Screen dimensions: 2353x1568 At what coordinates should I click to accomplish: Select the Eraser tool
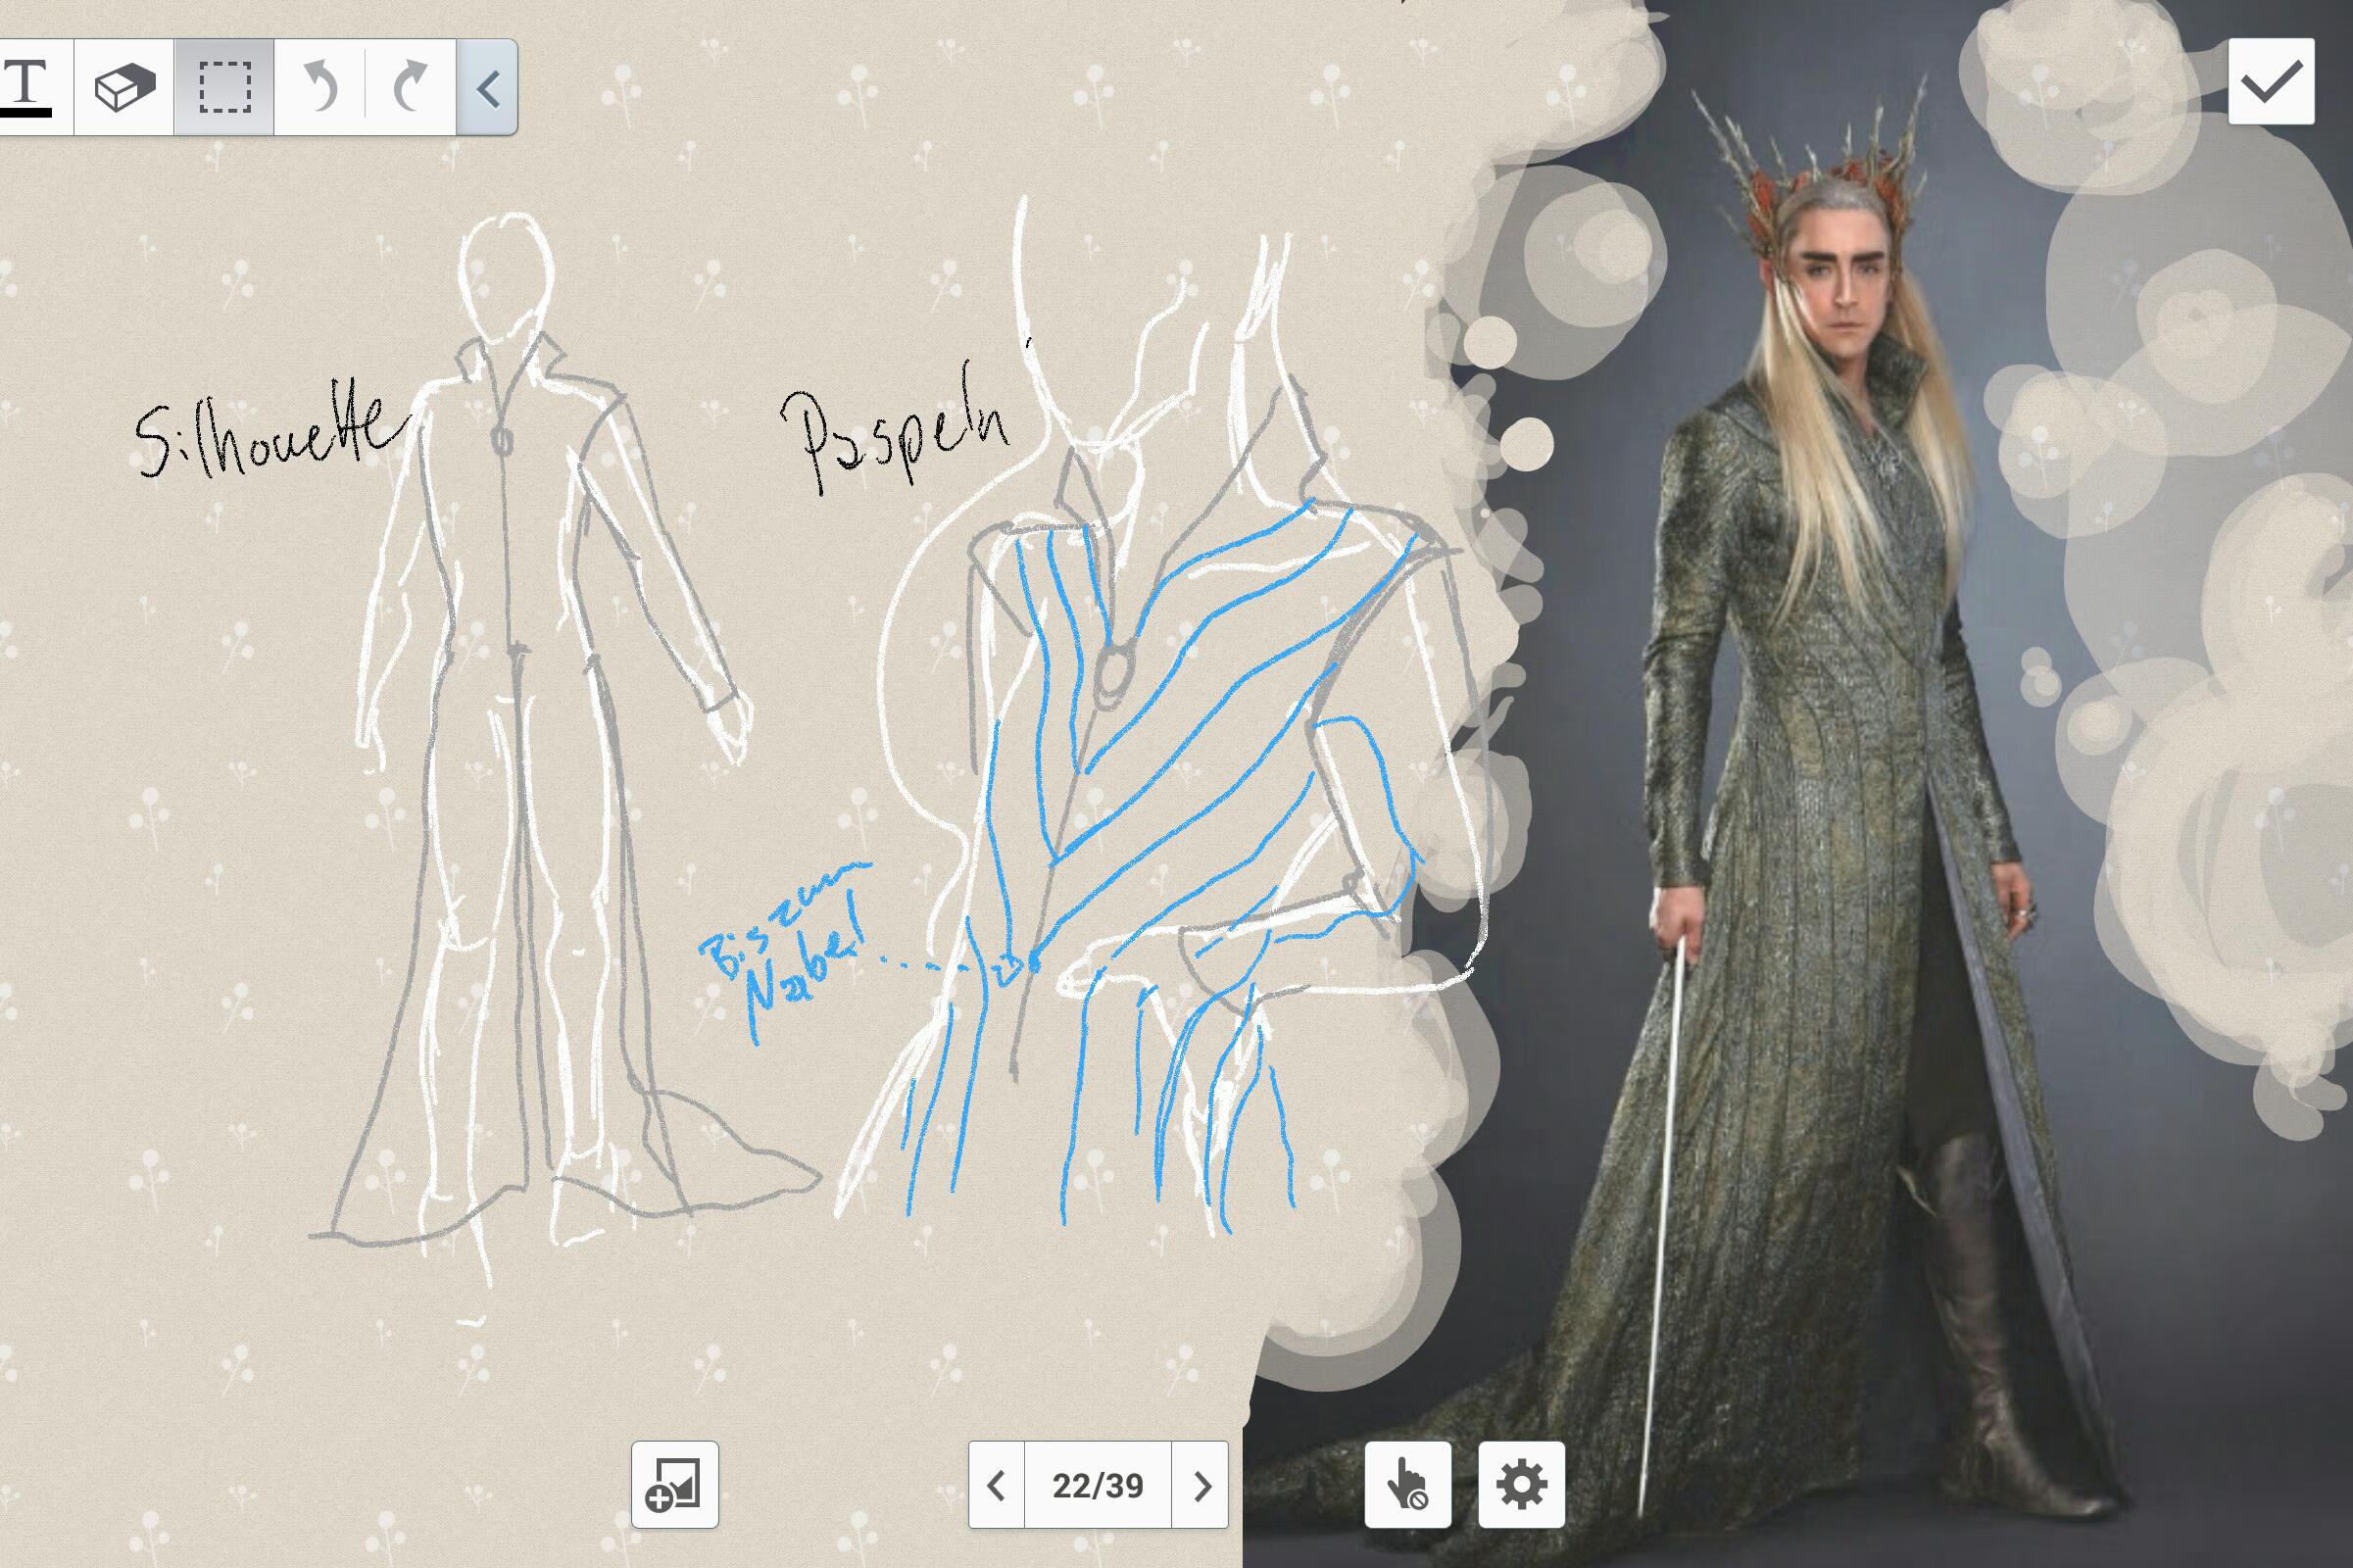click(x=124, y=87)
